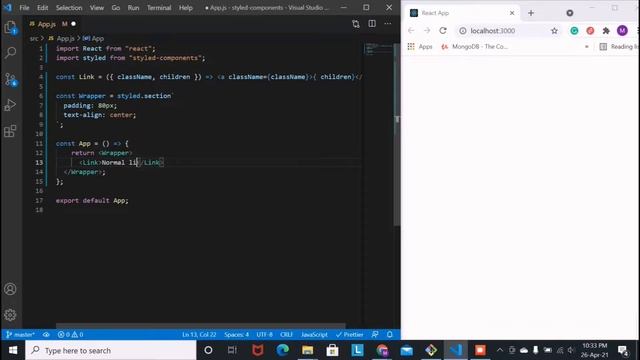Open the File menu

pyautogui.click(x=24, y=8)
